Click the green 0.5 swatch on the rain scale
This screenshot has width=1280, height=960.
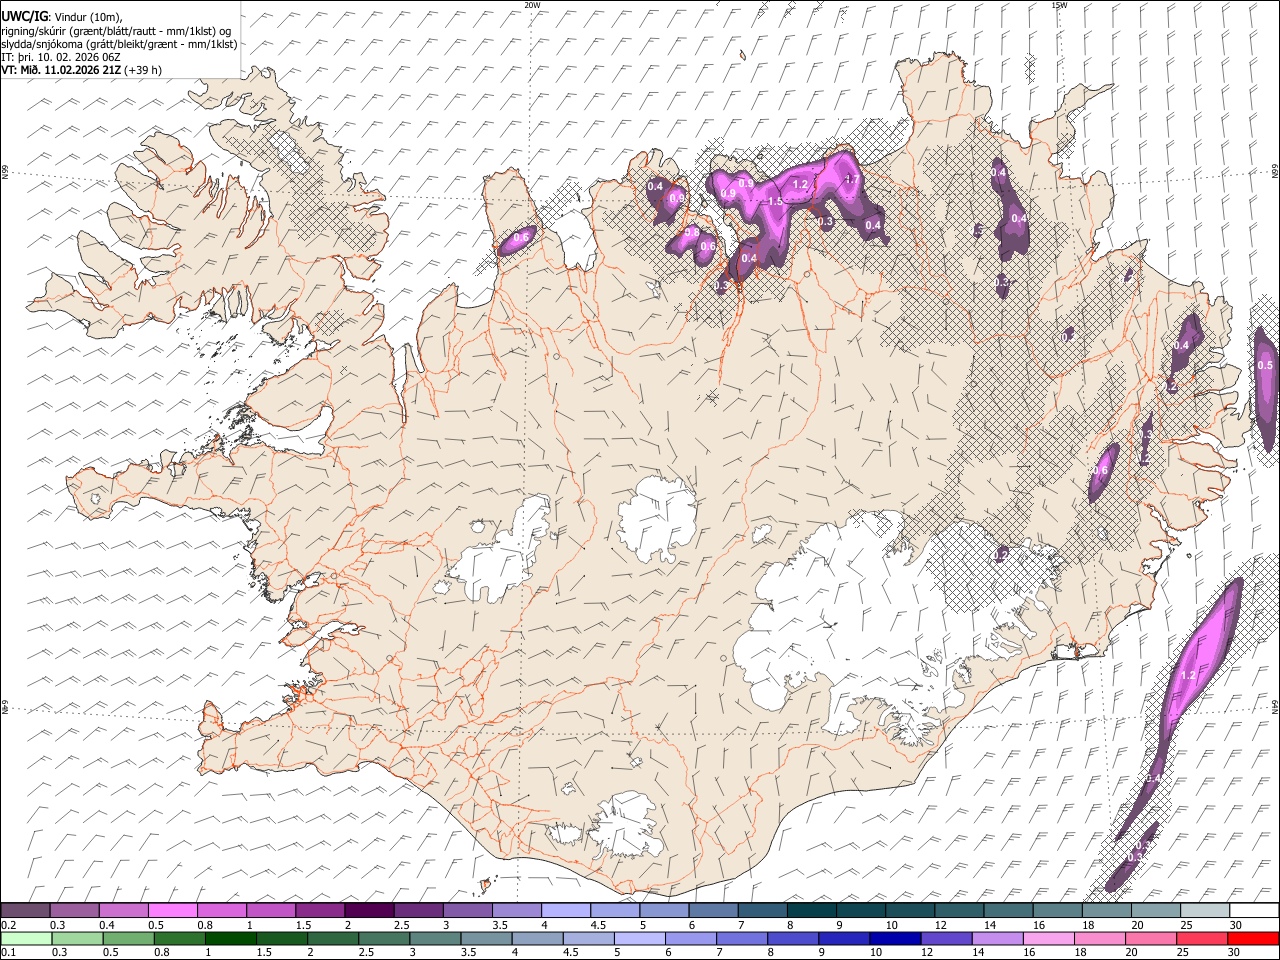[x=129, y=938]
